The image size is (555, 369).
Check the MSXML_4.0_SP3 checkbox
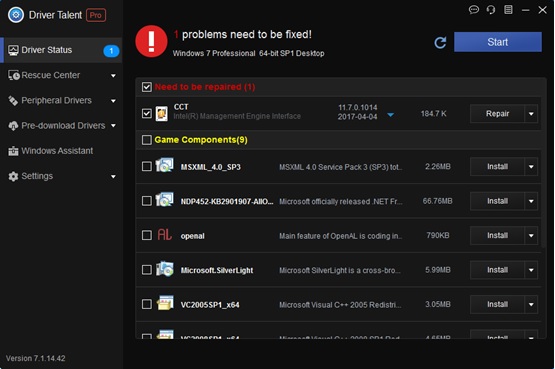pyautogui.click(x=147, y=166)
